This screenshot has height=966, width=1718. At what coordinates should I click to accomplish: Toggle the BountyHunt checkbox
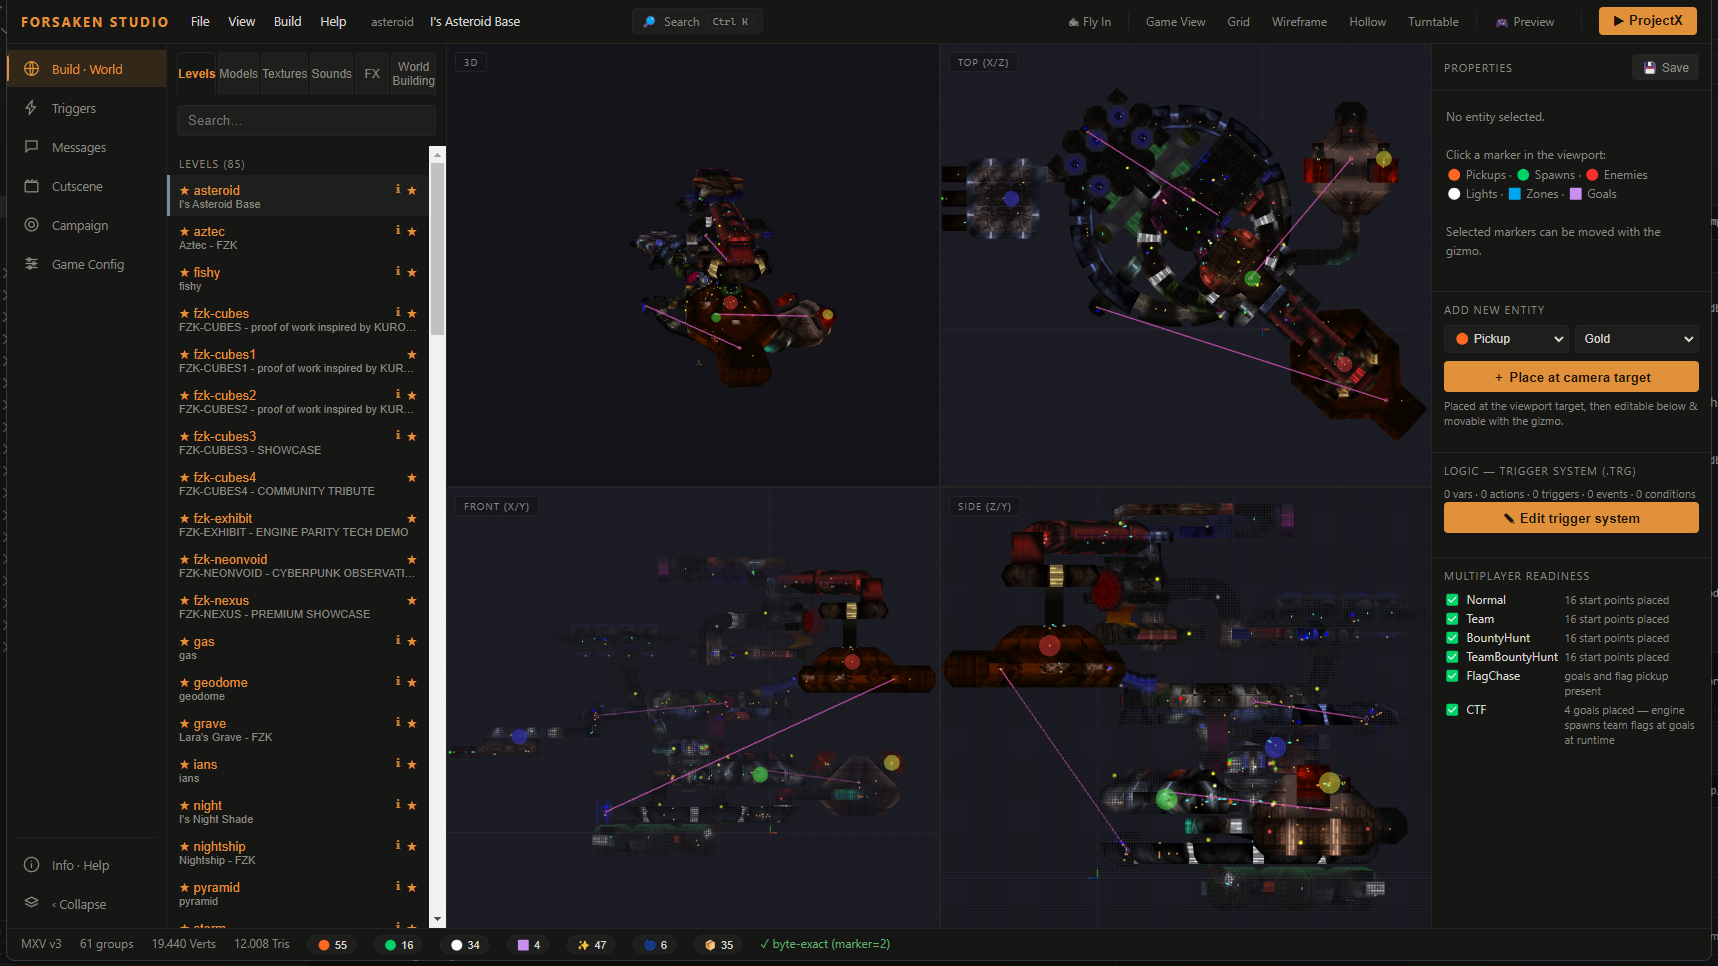1452,638
